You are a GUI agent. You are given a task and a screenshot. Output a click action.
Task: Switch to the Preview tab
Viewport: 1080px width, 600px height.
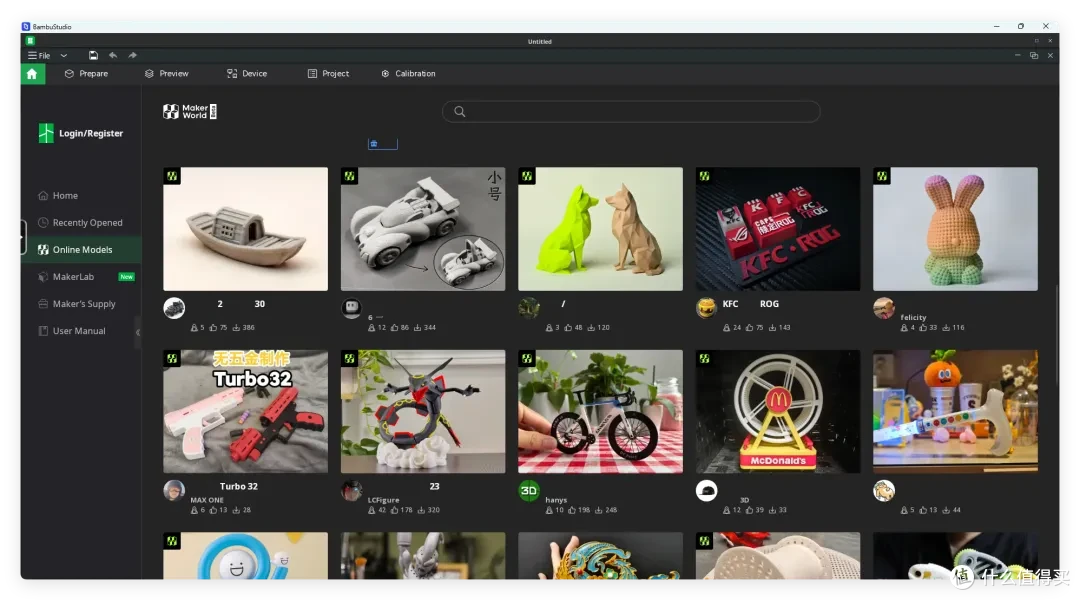coord(167,74)
